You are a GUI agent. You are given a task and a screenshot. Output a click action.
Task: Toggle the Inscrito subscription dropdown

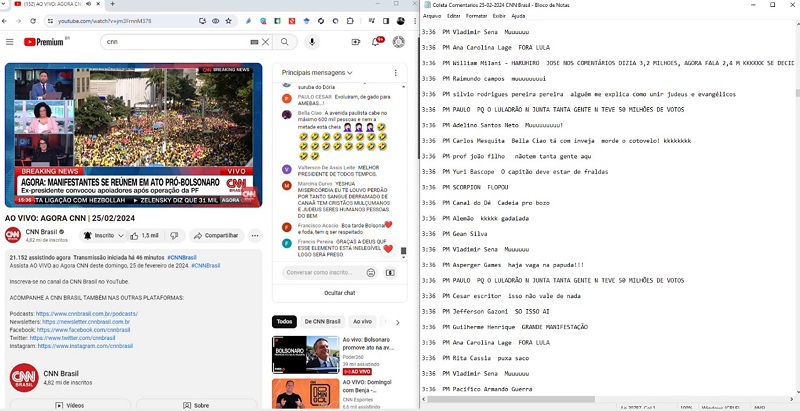point(102,236)
